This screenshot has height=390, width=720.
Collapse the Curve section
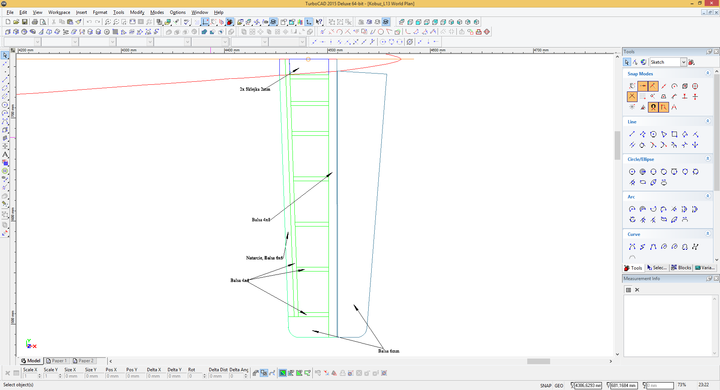point(708,234)
